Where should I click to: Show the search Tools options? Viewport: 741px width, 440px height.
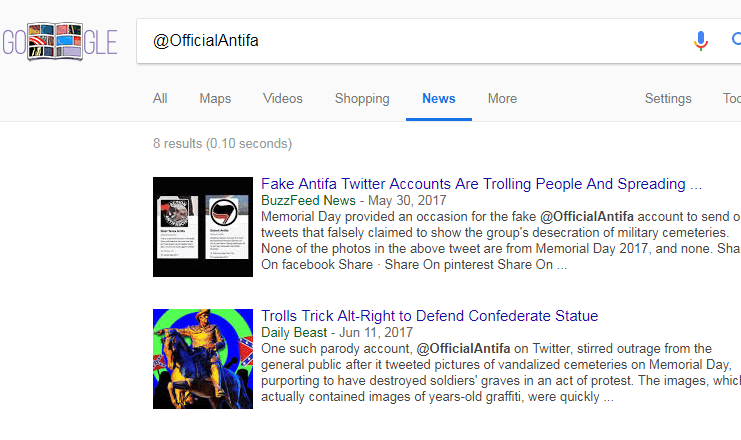coord(731,99)
